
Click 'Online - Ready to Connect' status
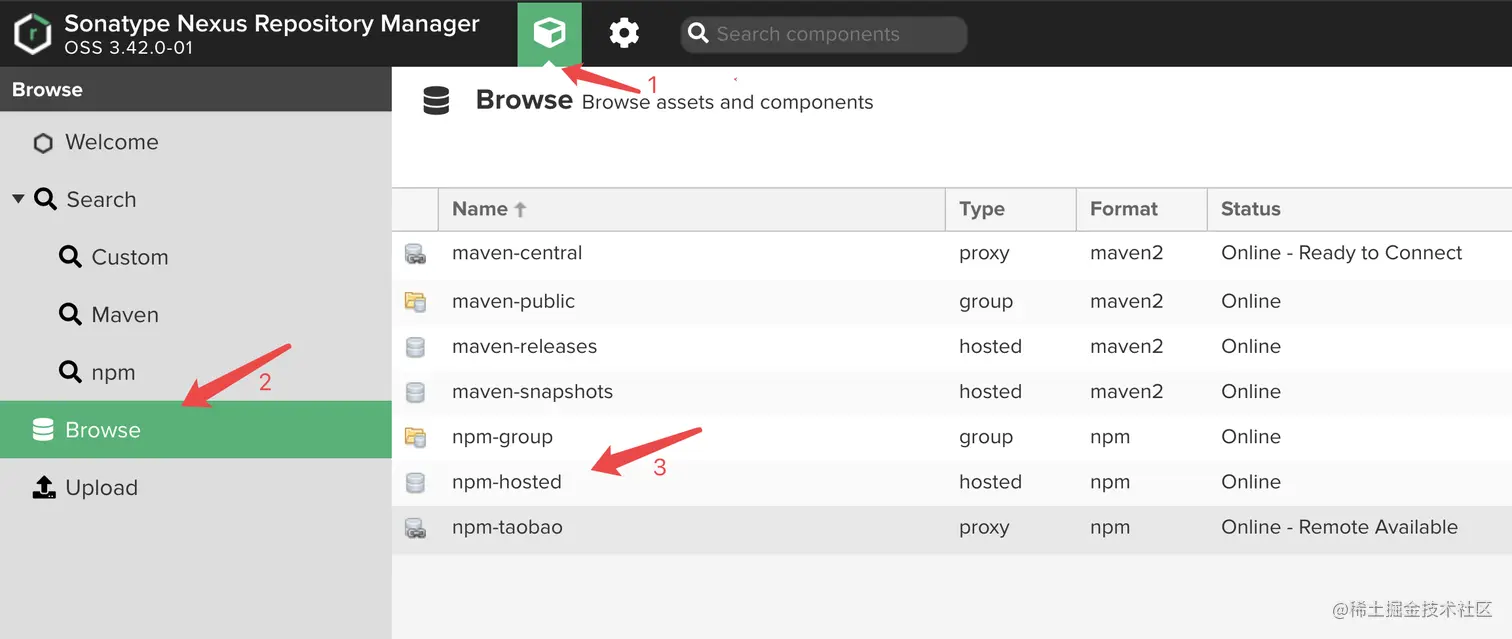coord(1341,253)
